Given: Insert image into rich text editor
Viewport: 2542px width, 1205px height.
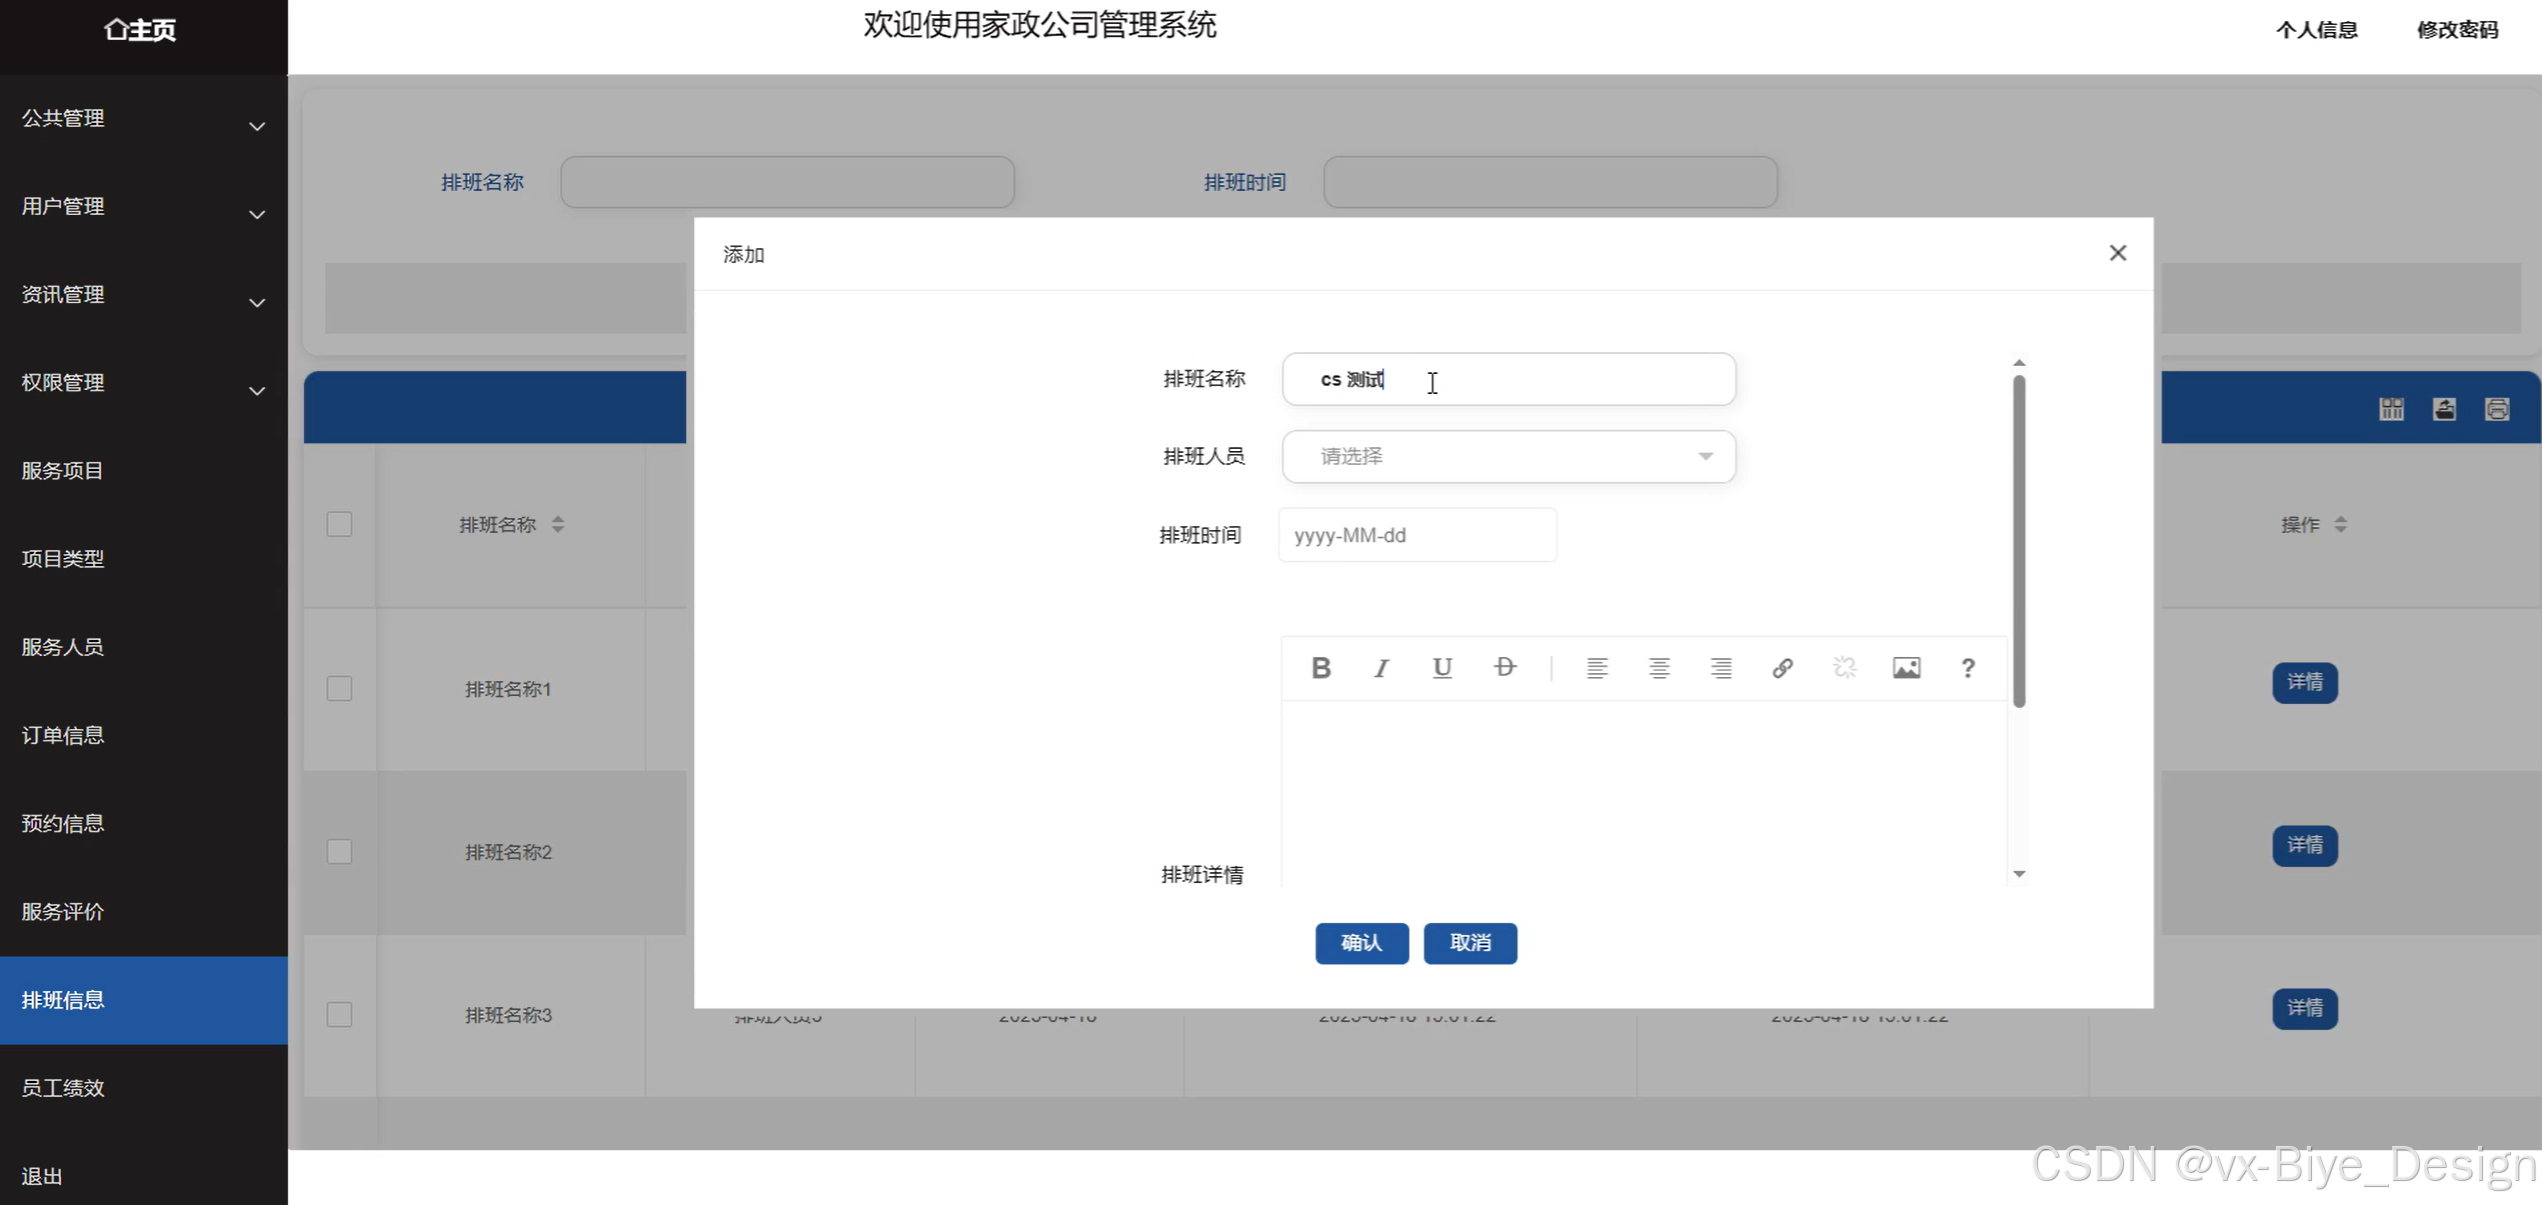Looking at the screenshot, I should click(1906, 668).
